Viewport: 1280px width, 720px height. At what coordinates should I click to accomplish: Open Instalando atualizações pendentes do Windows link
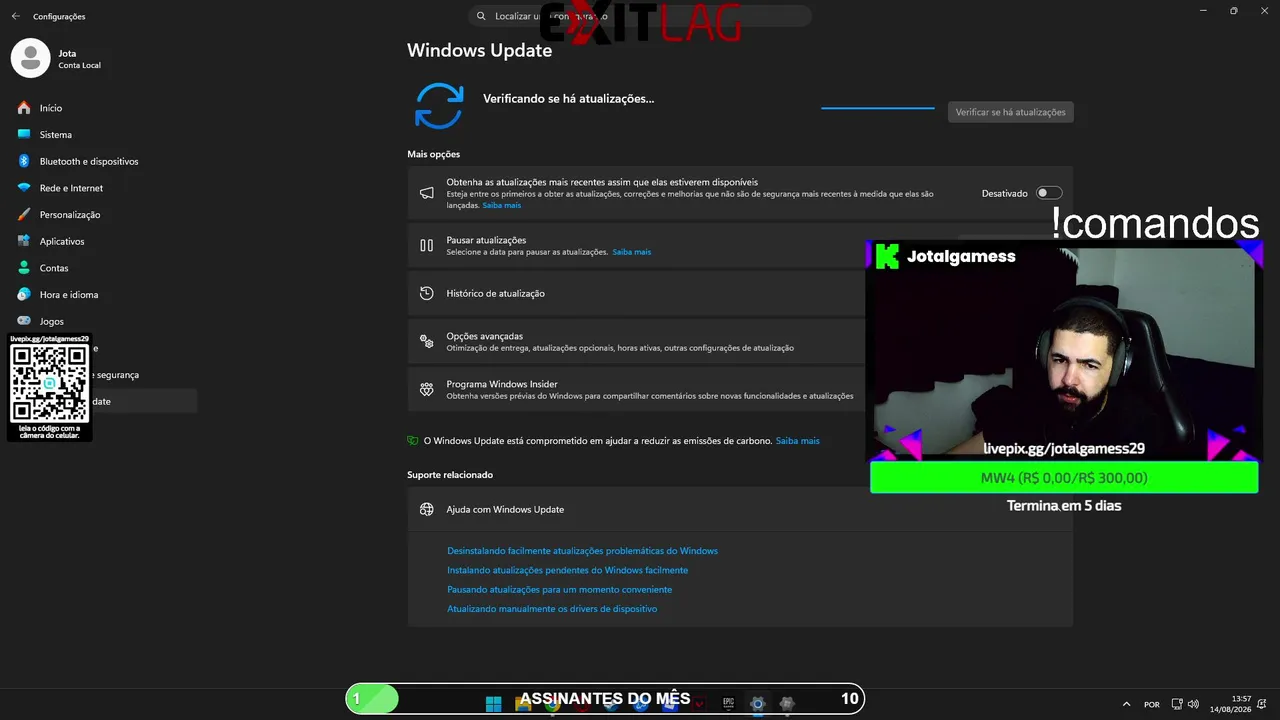pos(567,570)
